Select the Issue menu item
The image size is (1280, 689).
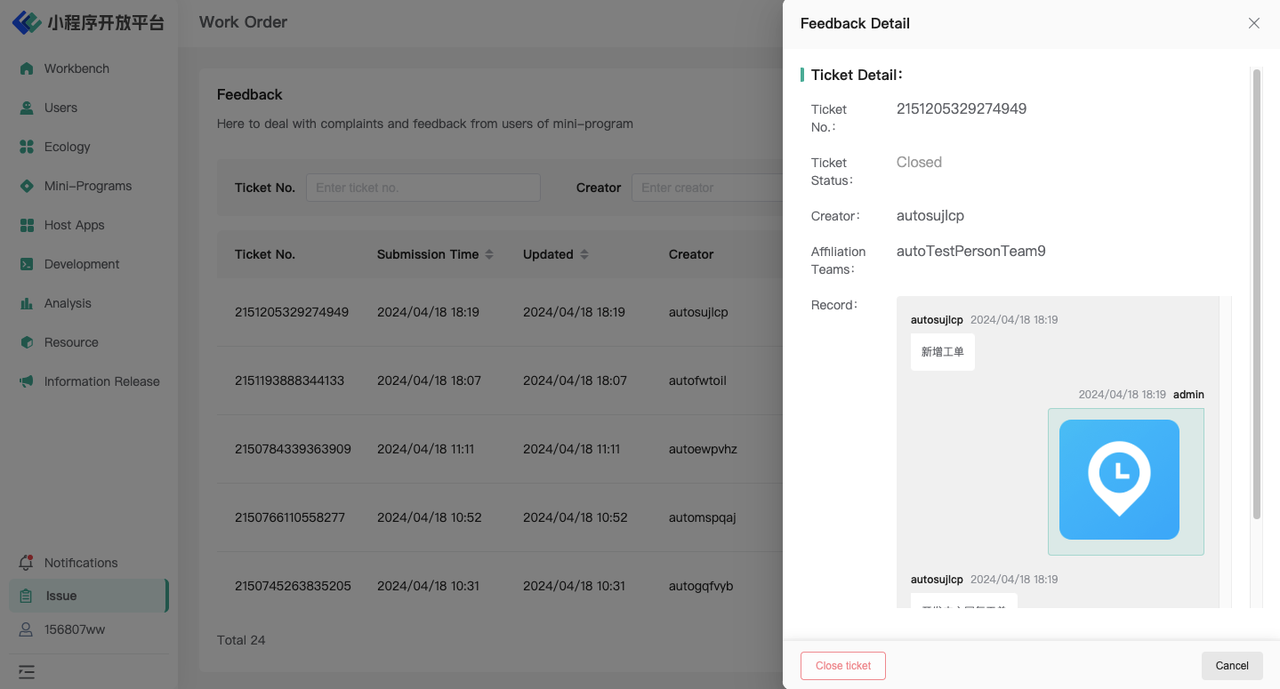89,596
